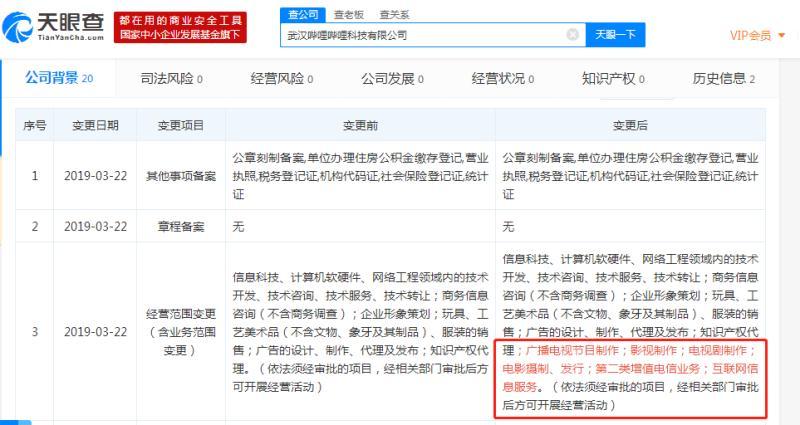Select the 经营范围变更 item cell
Image resolution: width=800 pixels, height=425 pixels.
tap(181, 332)
